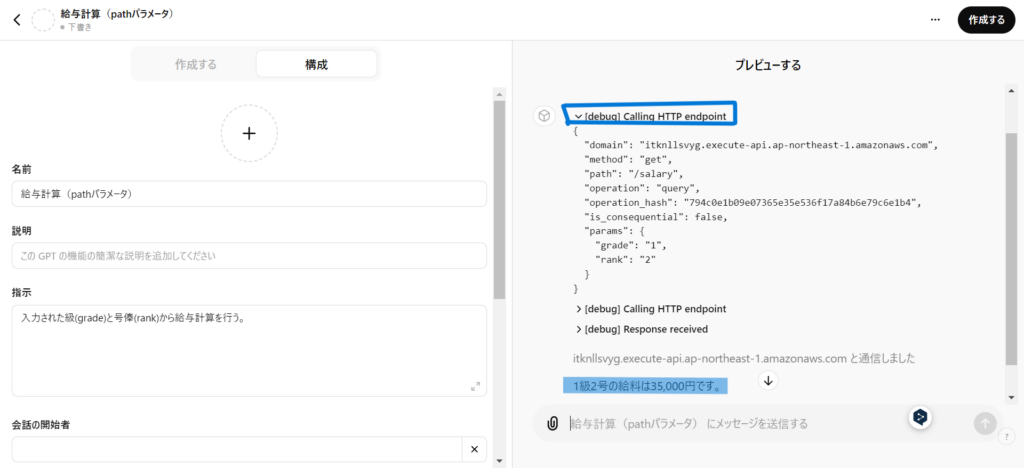Click the configuration panel vertical scrollbar
Screen dimensions: 1024x468
[x=500, y=200]
